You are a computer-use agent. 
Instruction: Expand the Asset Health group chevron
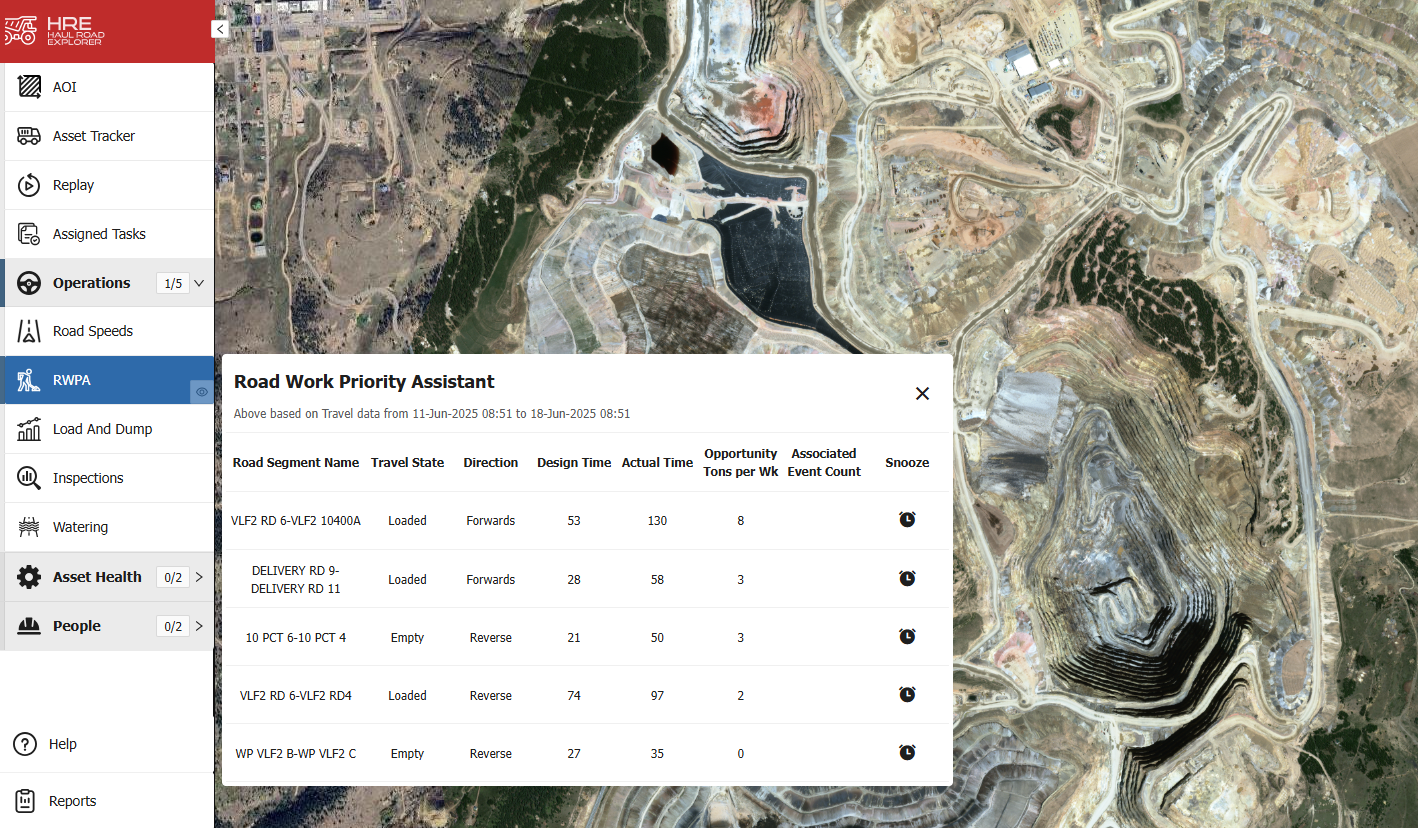[198, 577]
